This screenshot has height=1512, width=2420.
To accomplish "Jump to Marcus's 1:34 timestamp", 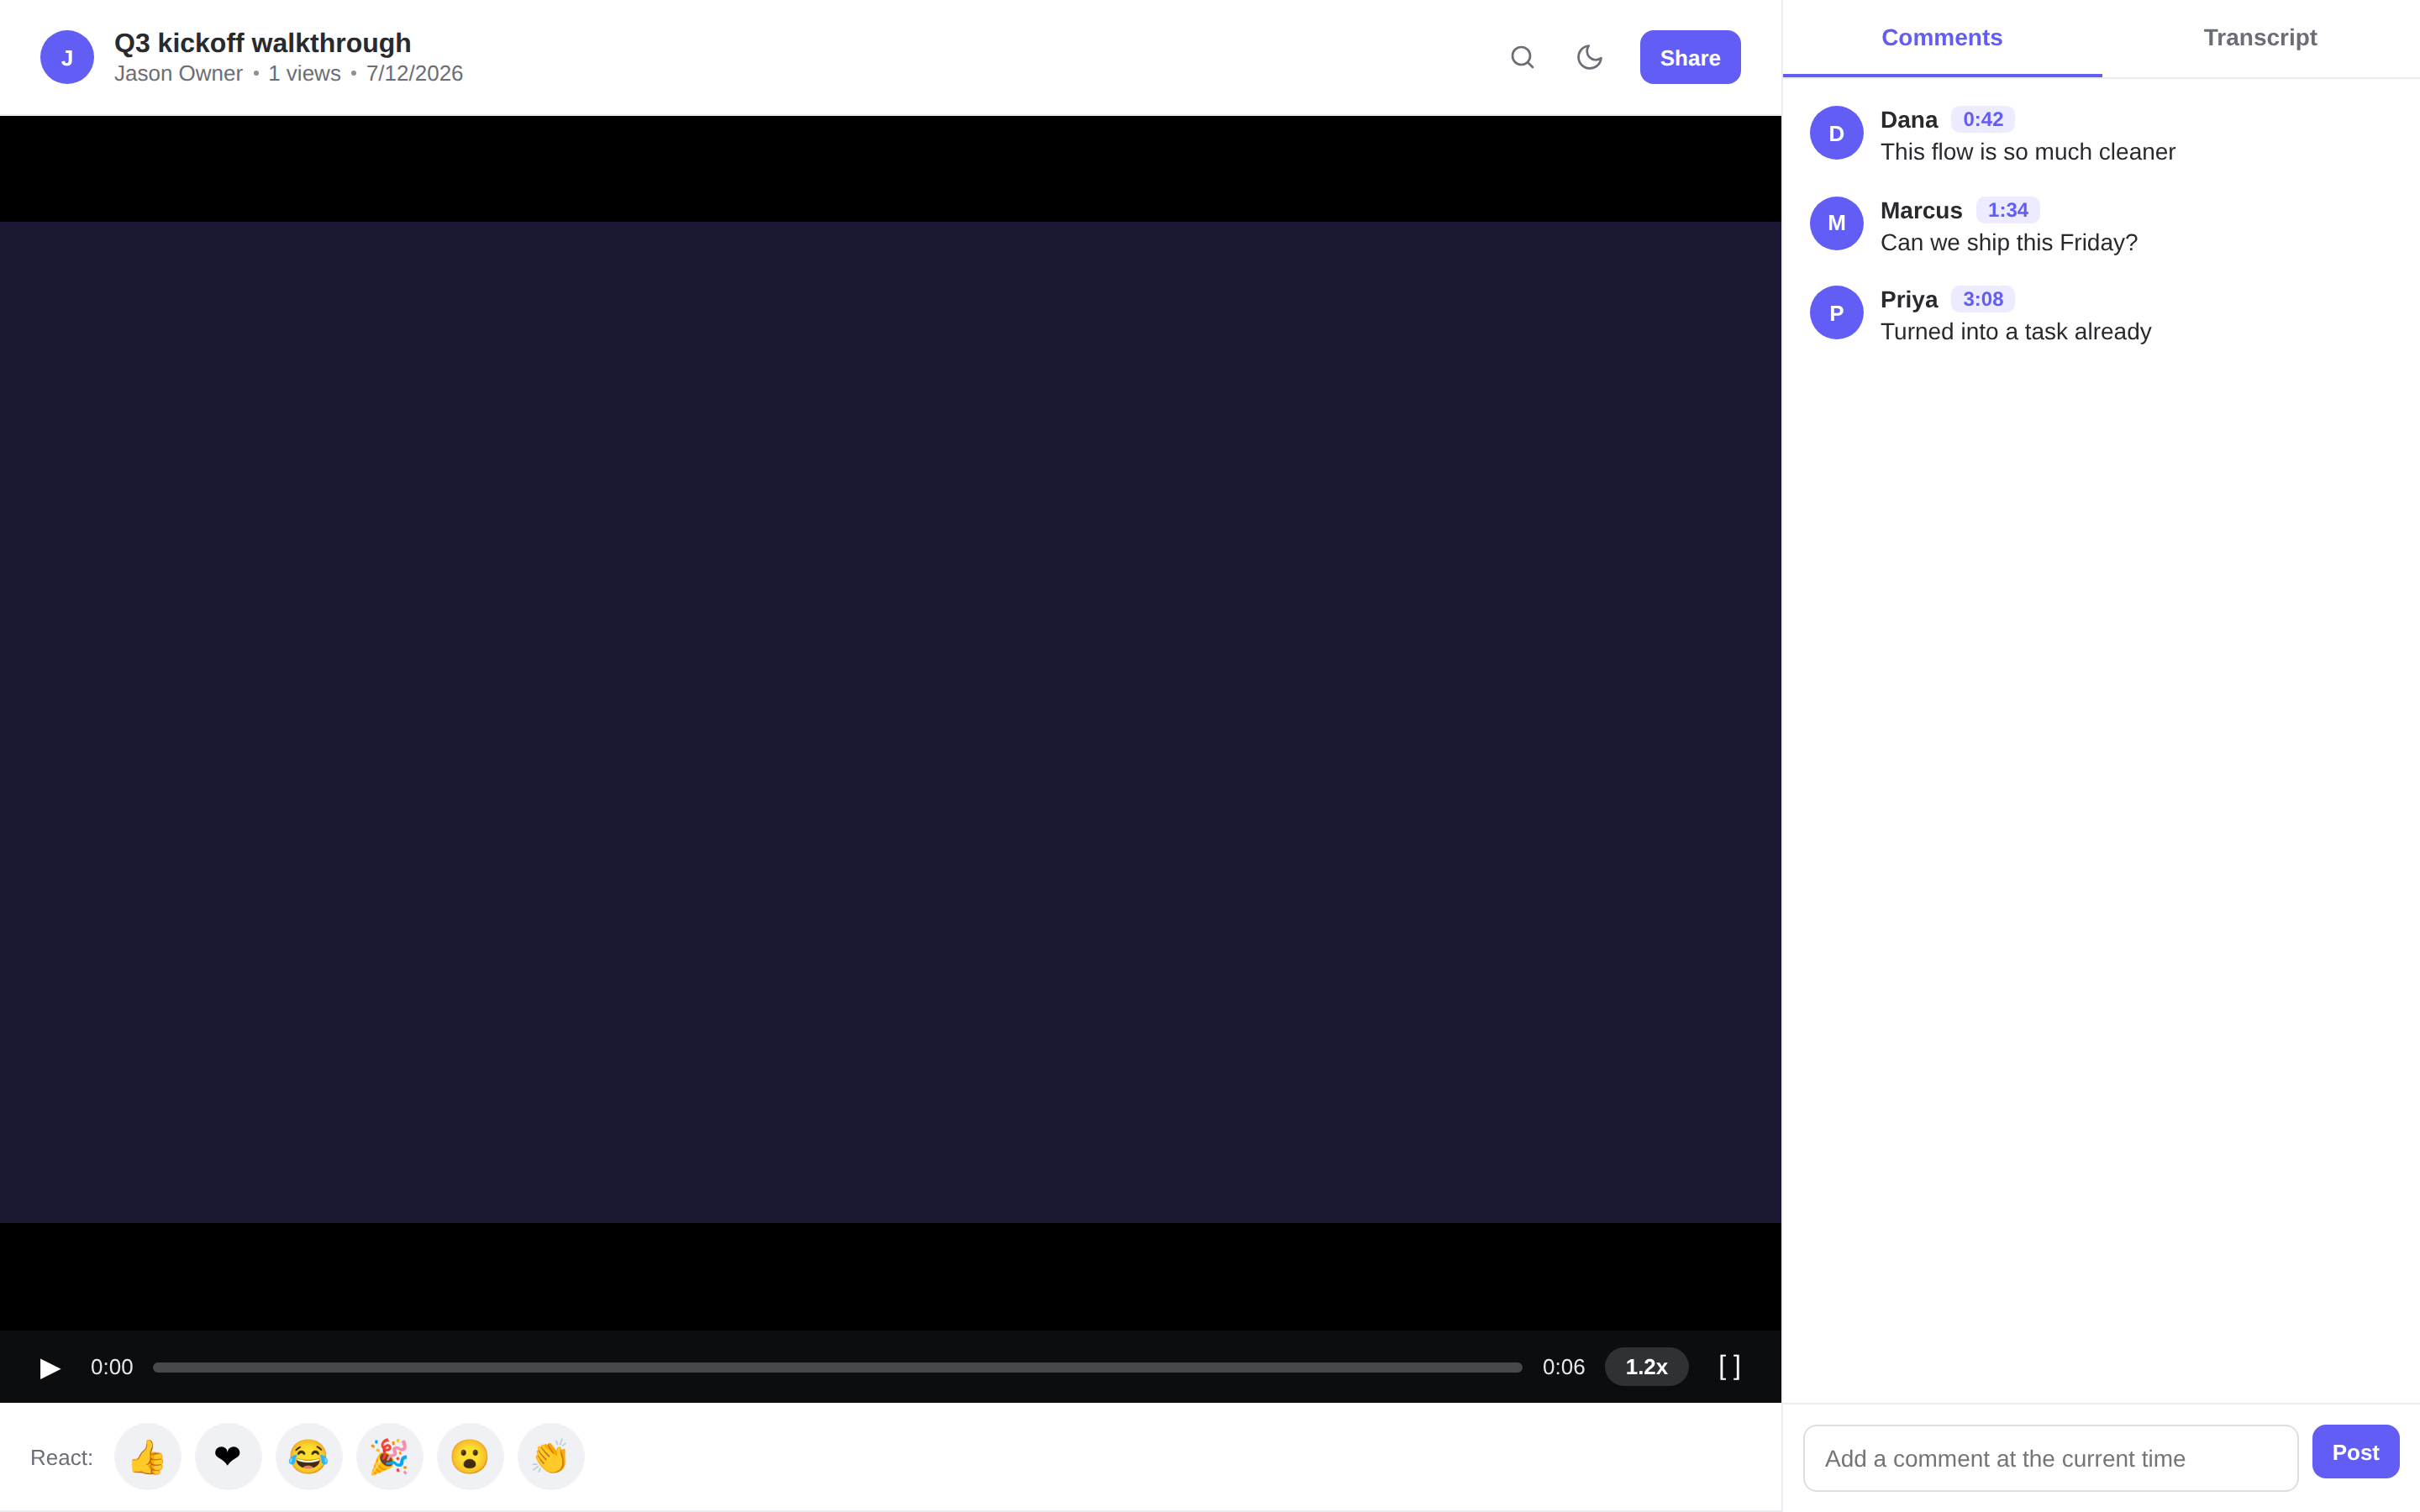I will [2007, 210].
